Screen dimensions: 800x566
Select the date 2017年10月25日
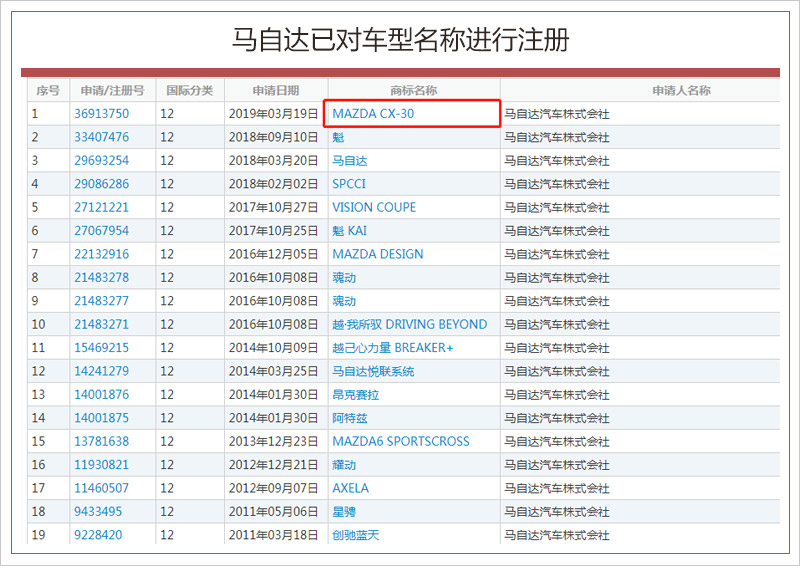(273, 231)
